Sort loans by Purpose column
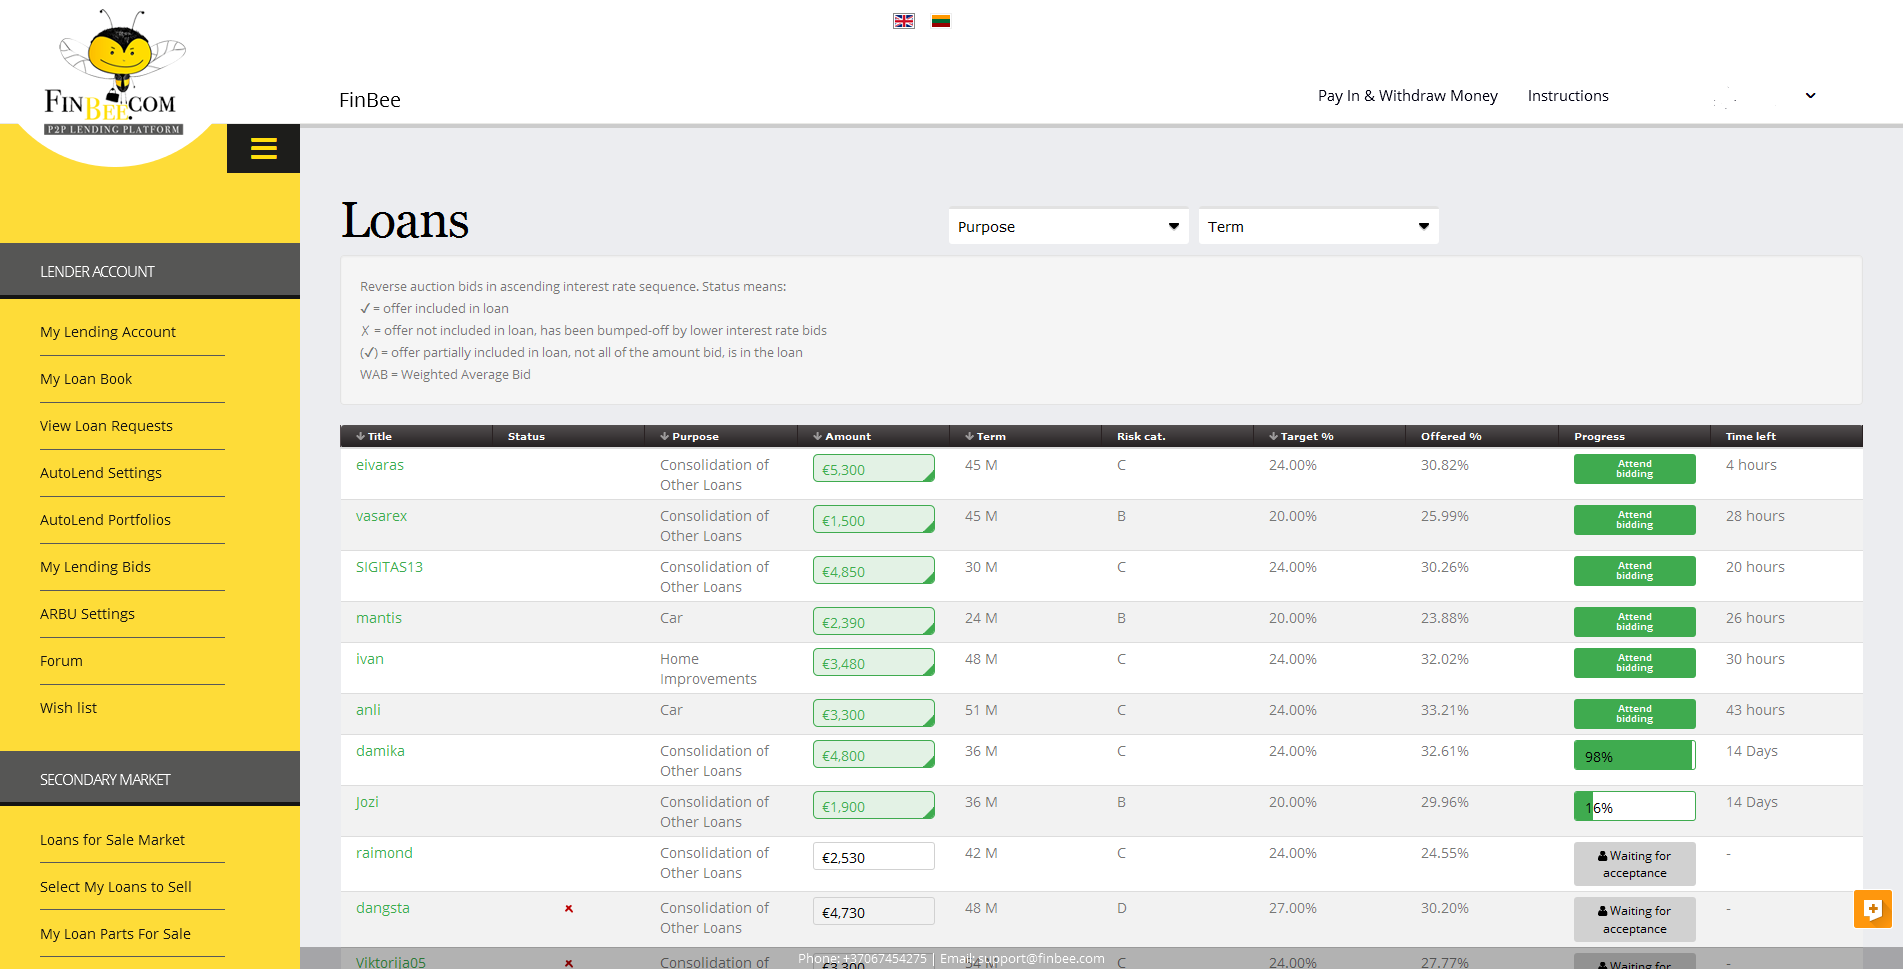This screenshot has height=969, width=1903. 689,436
